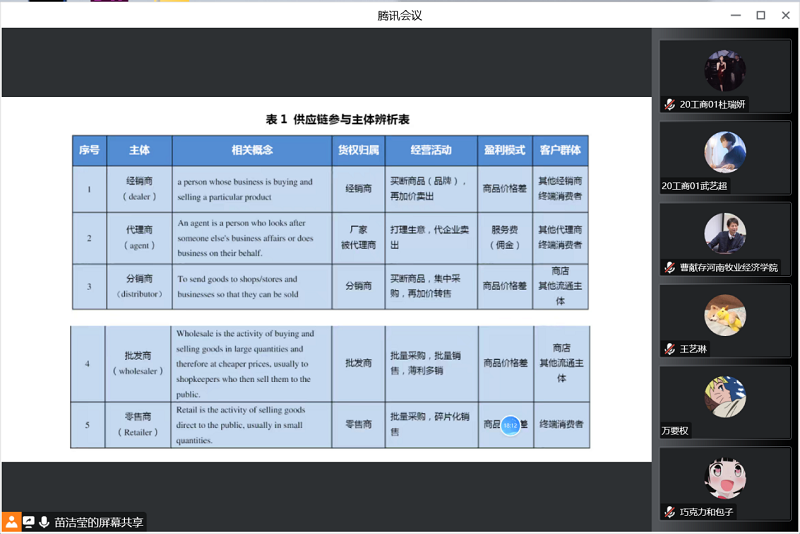Click 曹献存's muted microphone icon
Screen dimensions: 800x534
[x=669, y=268]
